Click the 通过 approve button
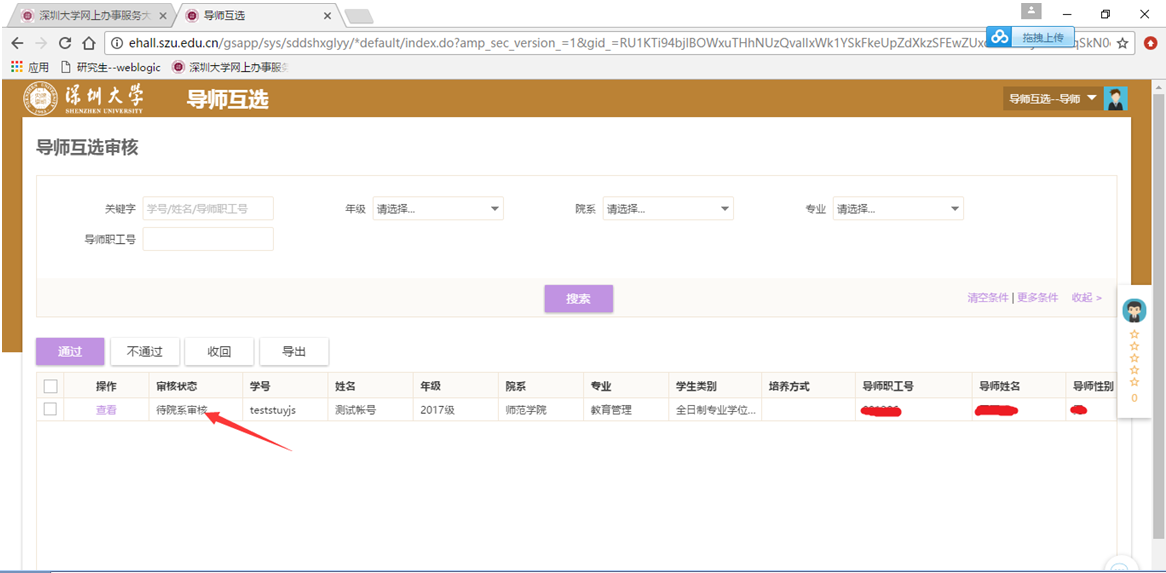 [70, 352]
